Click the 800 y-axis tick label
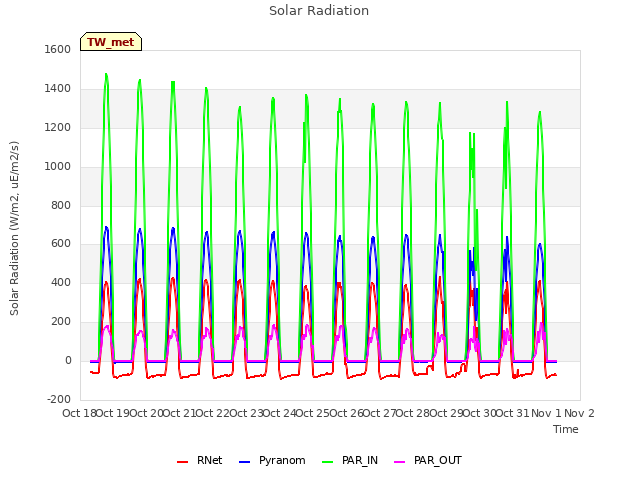Image resolution: width=640 pixels, height=480 pixels. pyautogui.click(x=61, y=205)
